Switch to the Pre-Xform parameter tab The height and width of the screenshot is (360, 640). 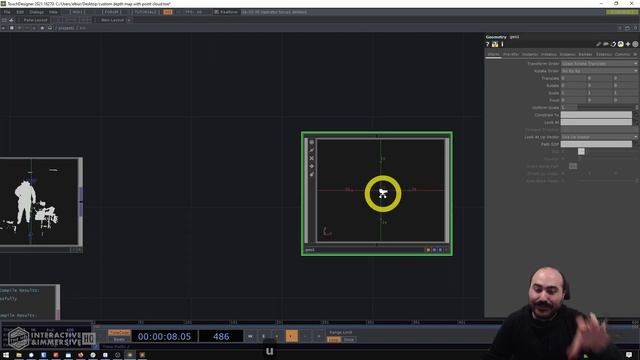pyautogui.click(x=511, y=54)
